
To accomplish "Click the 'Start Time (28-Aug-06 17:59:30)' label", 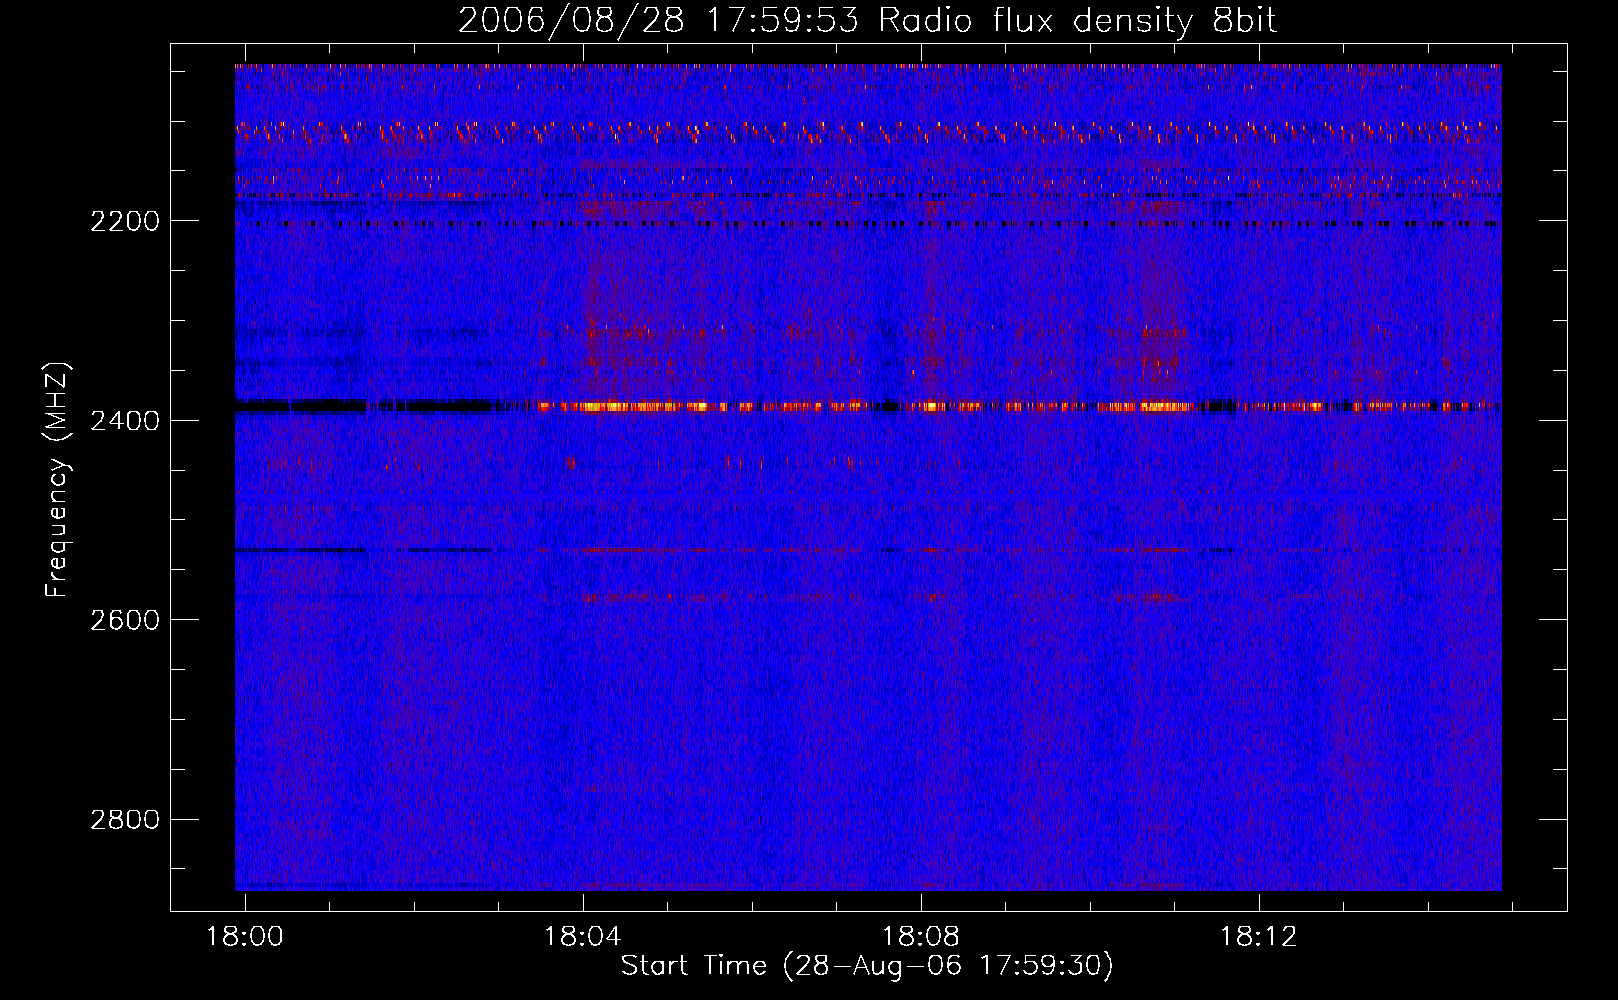I will pyautogui.click(x=867, y=966).
